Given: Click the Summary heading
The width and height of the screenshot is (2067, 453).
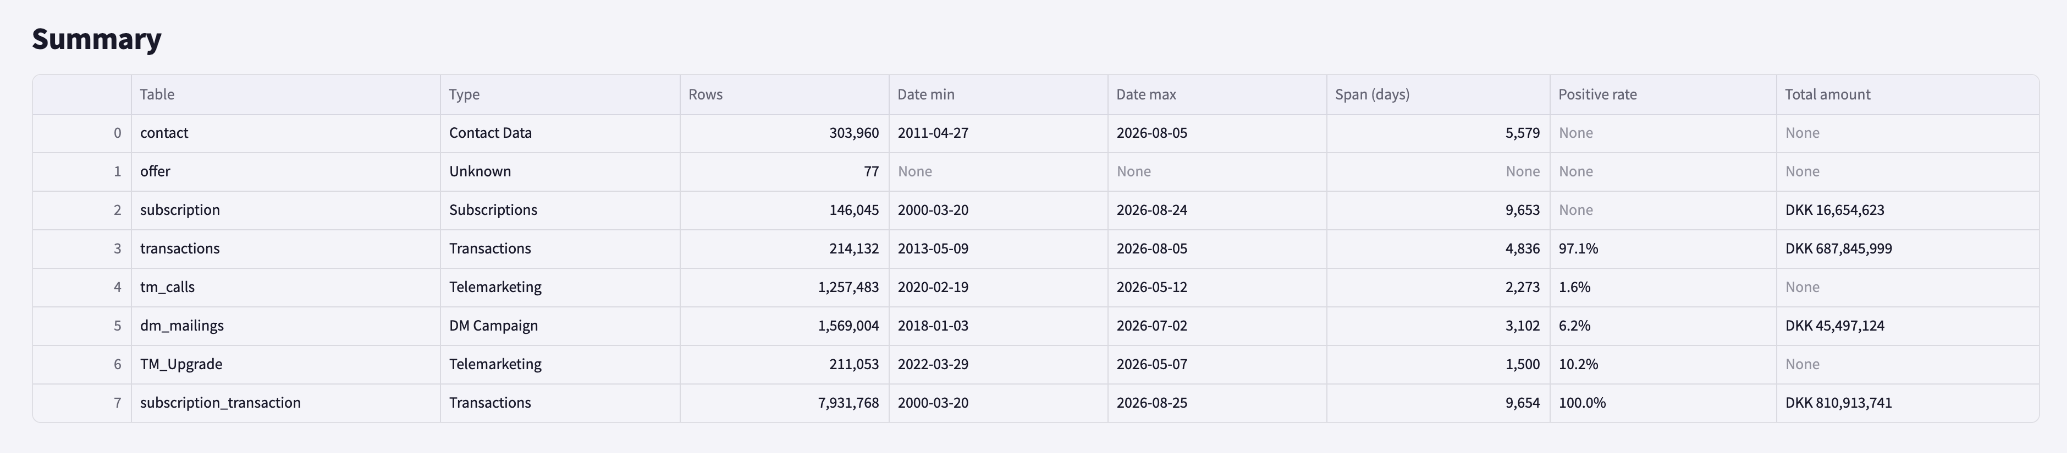Looking at the screenshot, I should (x=96, y=39).
